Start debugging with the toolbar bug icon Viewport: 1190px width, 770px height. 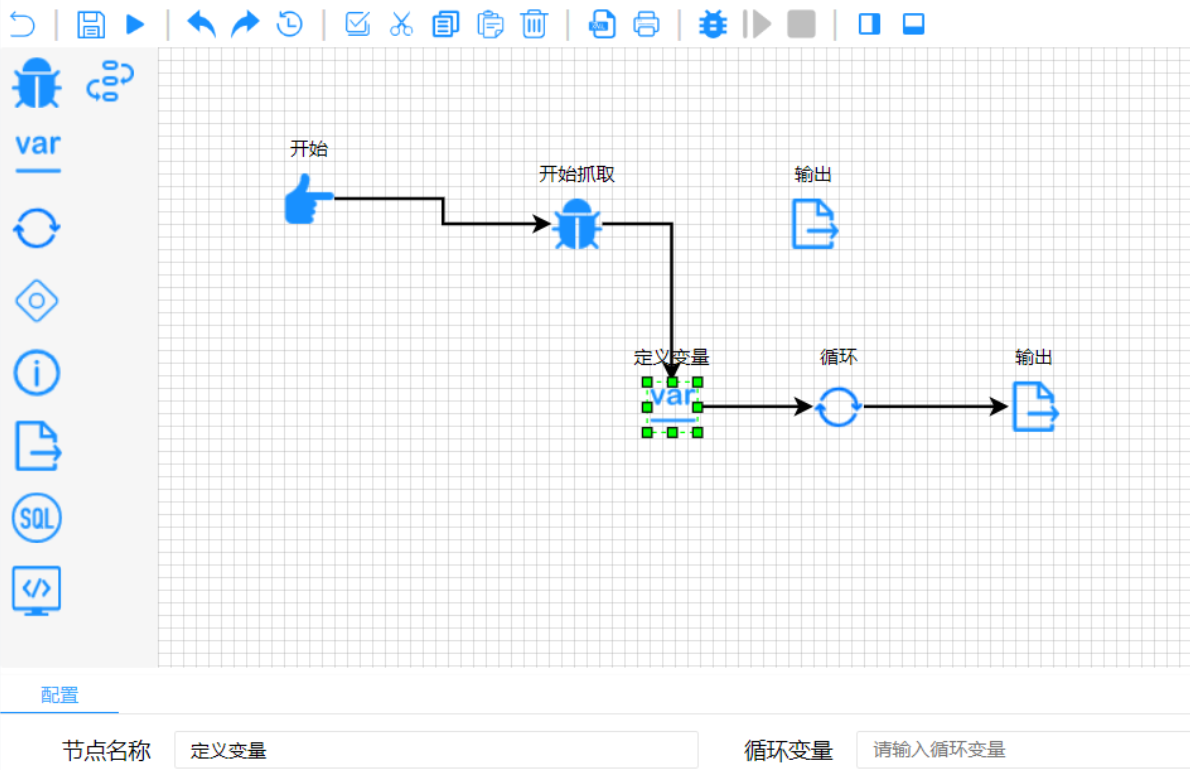point(713,24)
